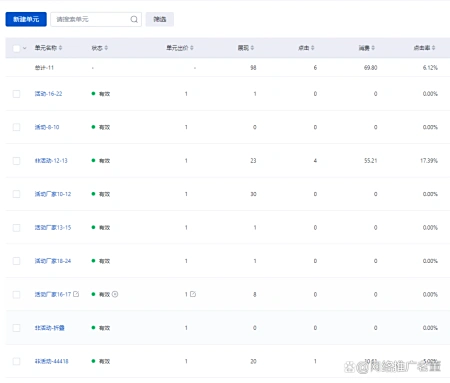Open unit link ending 44418
The width and height of the screenshot is (450, 383).
pyautogui.click(x=51, y=361)
